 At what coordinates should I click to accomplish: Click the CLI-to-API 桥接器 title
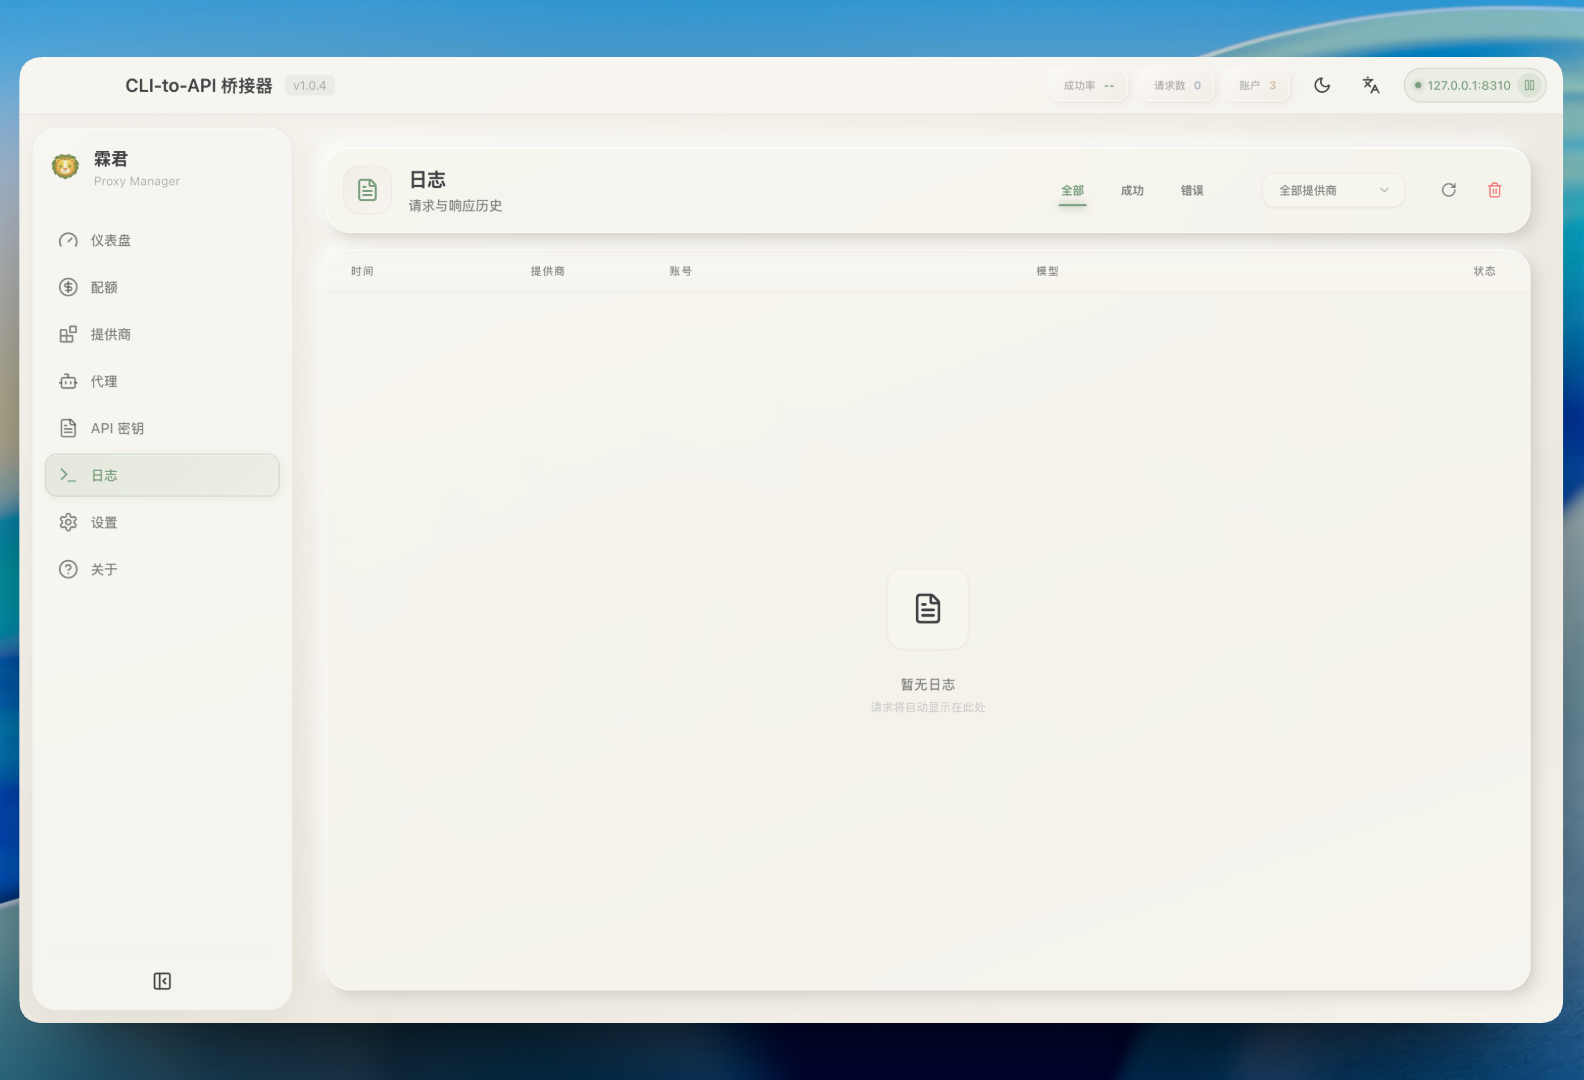tap(199, 85)
